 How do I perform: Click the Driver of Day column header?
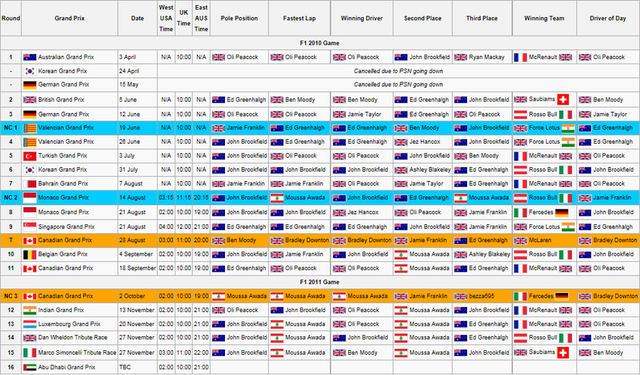[x=608, y=18]
